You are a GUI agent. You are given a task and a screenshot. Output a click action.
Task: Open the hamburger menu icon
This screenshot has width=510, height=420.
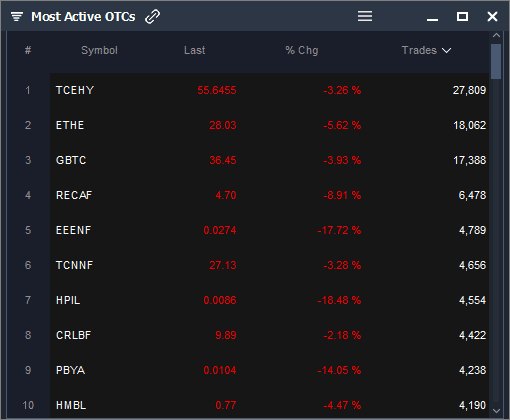click(365, 16)
